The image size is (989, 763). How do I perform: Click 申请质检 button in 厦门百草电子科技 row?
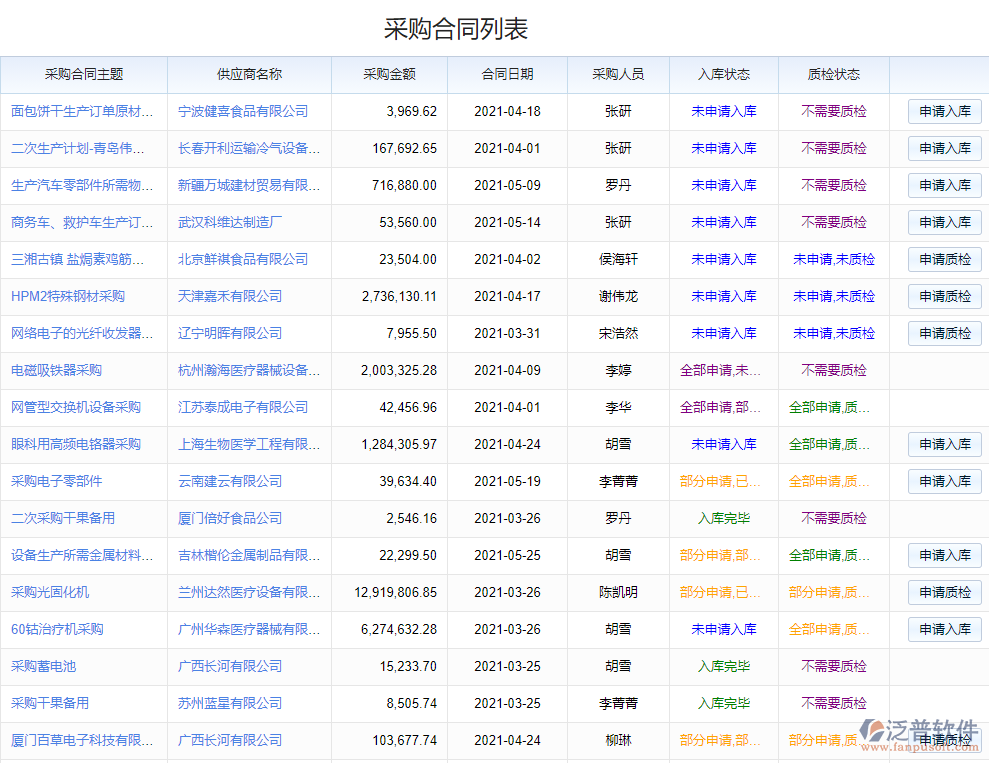944,740
